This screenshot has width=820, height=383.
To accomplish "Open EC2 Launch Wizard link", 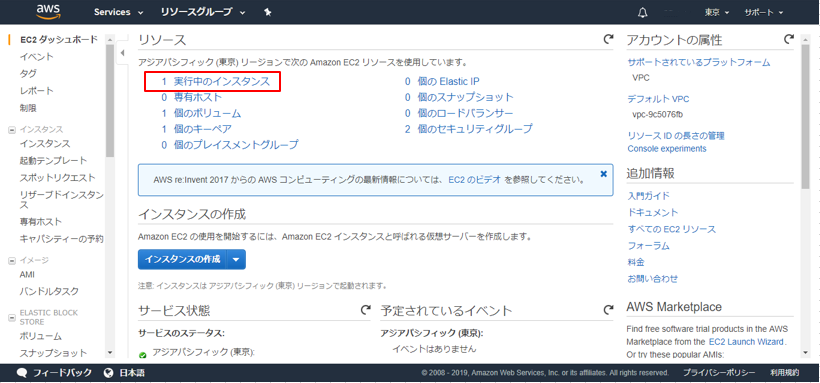I will coord(746,342).
